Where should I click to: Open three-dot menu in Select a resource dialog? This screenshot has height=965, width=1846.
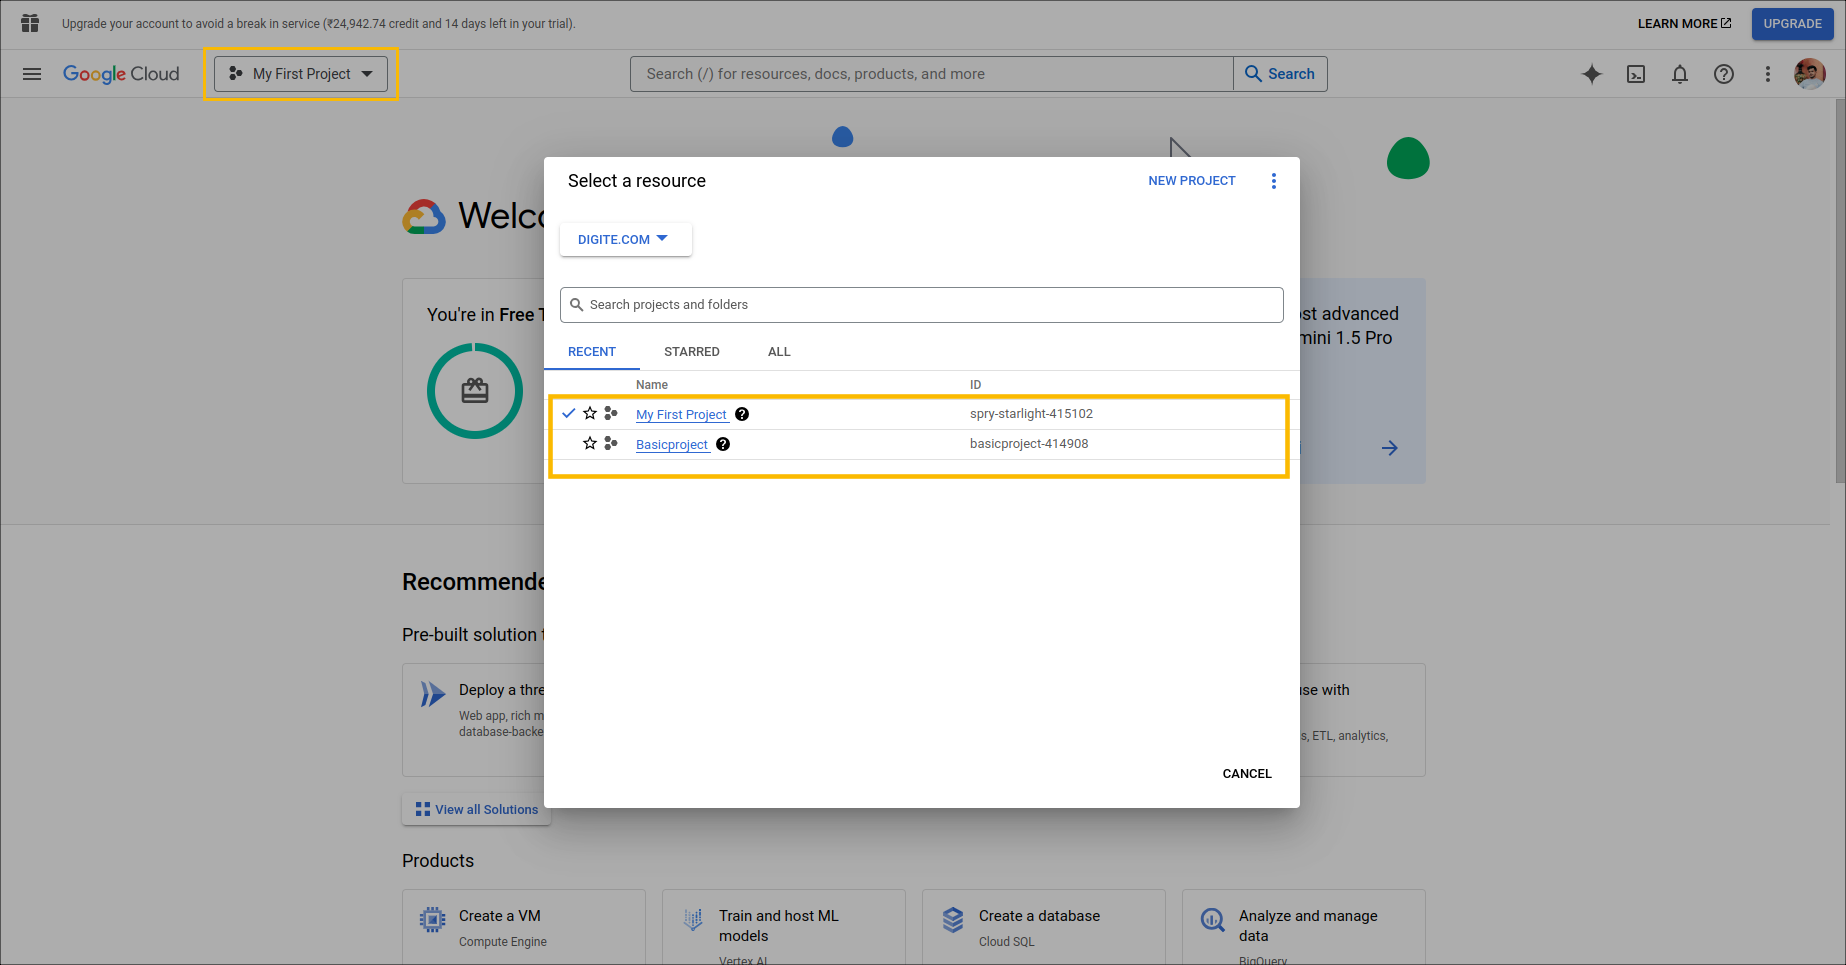tap(1274, 181)
